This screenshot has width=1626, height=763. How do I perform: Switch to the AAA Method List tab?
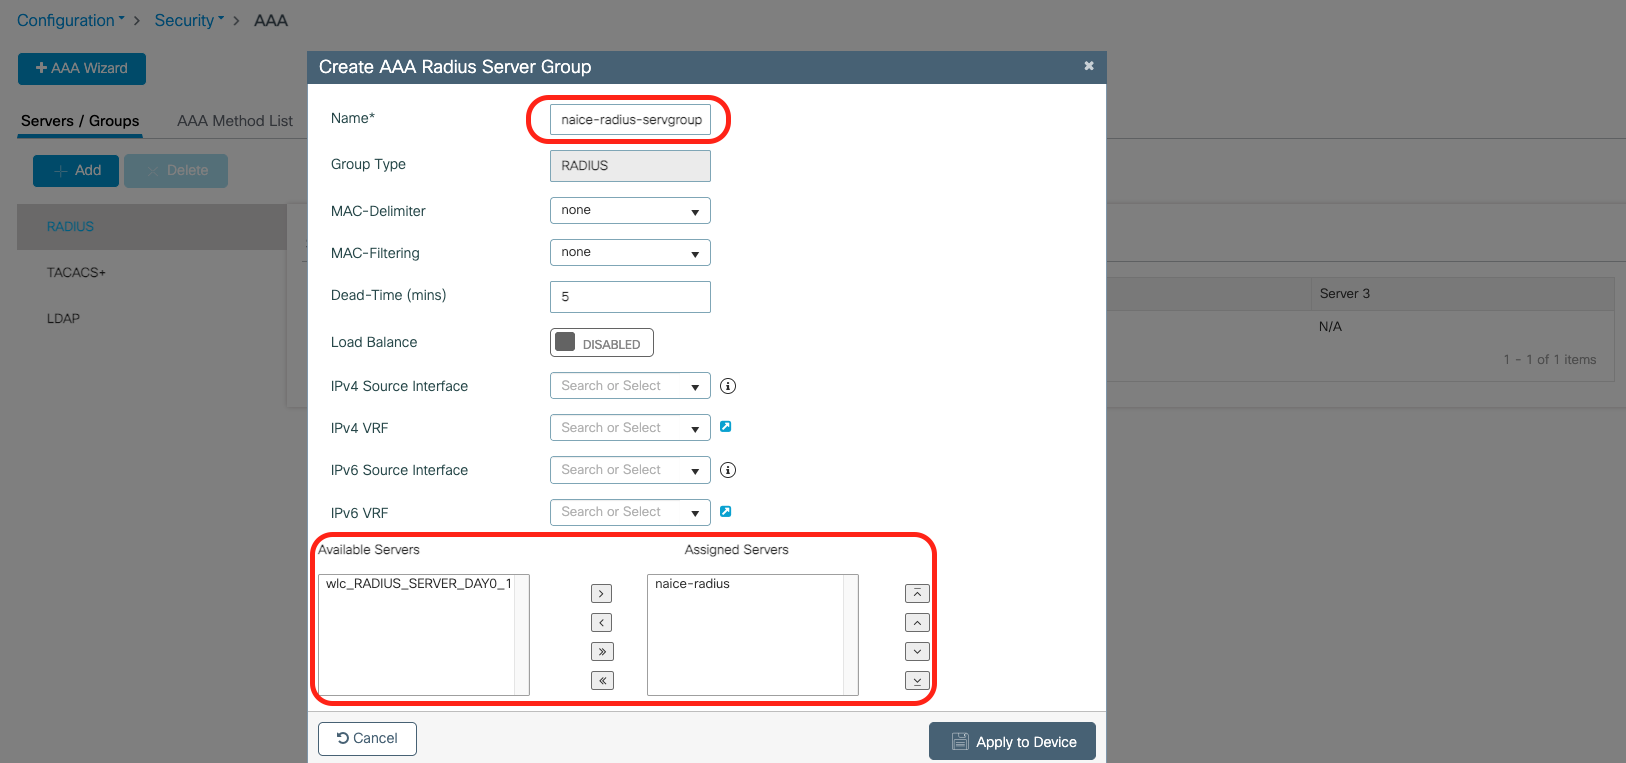pyautogui.click(x=235, y=121)
